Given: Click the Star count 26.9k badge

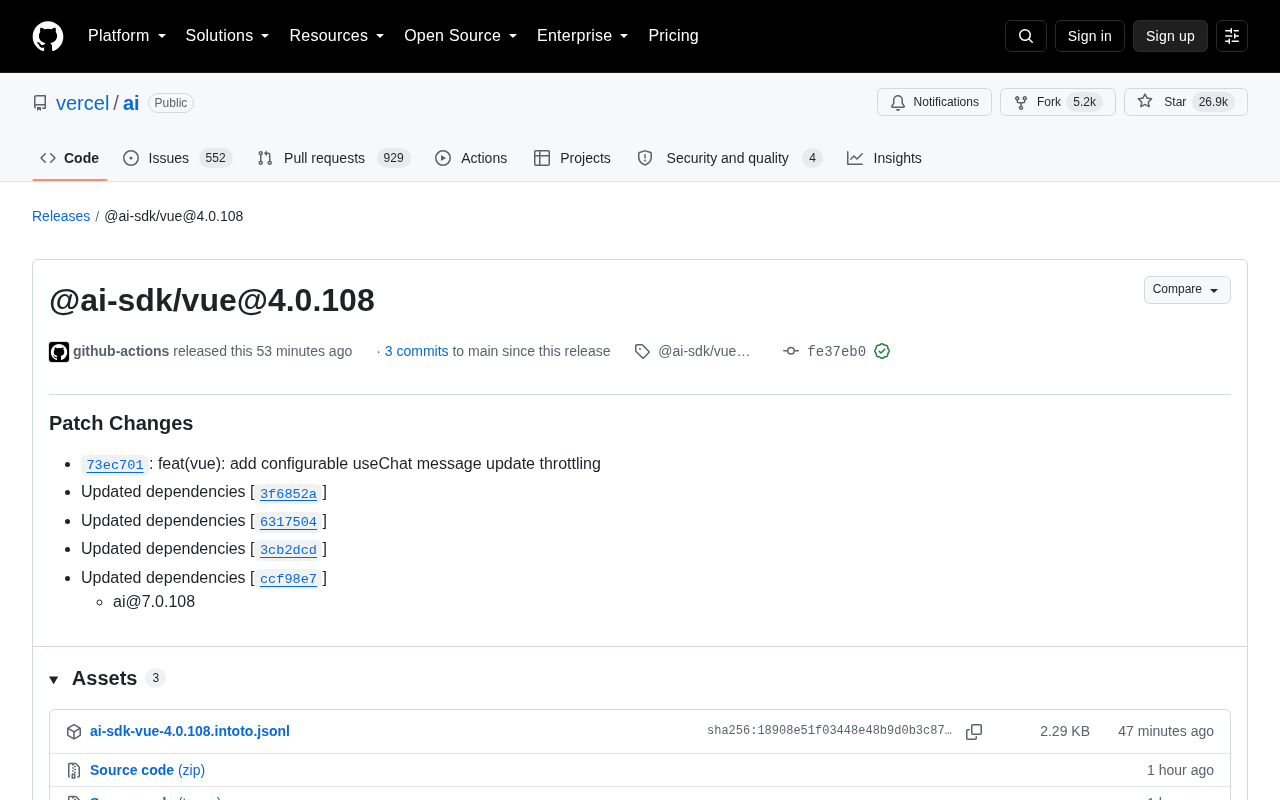Looking at the screenshot, I should pyautogui.click(x=1213, y=102).
